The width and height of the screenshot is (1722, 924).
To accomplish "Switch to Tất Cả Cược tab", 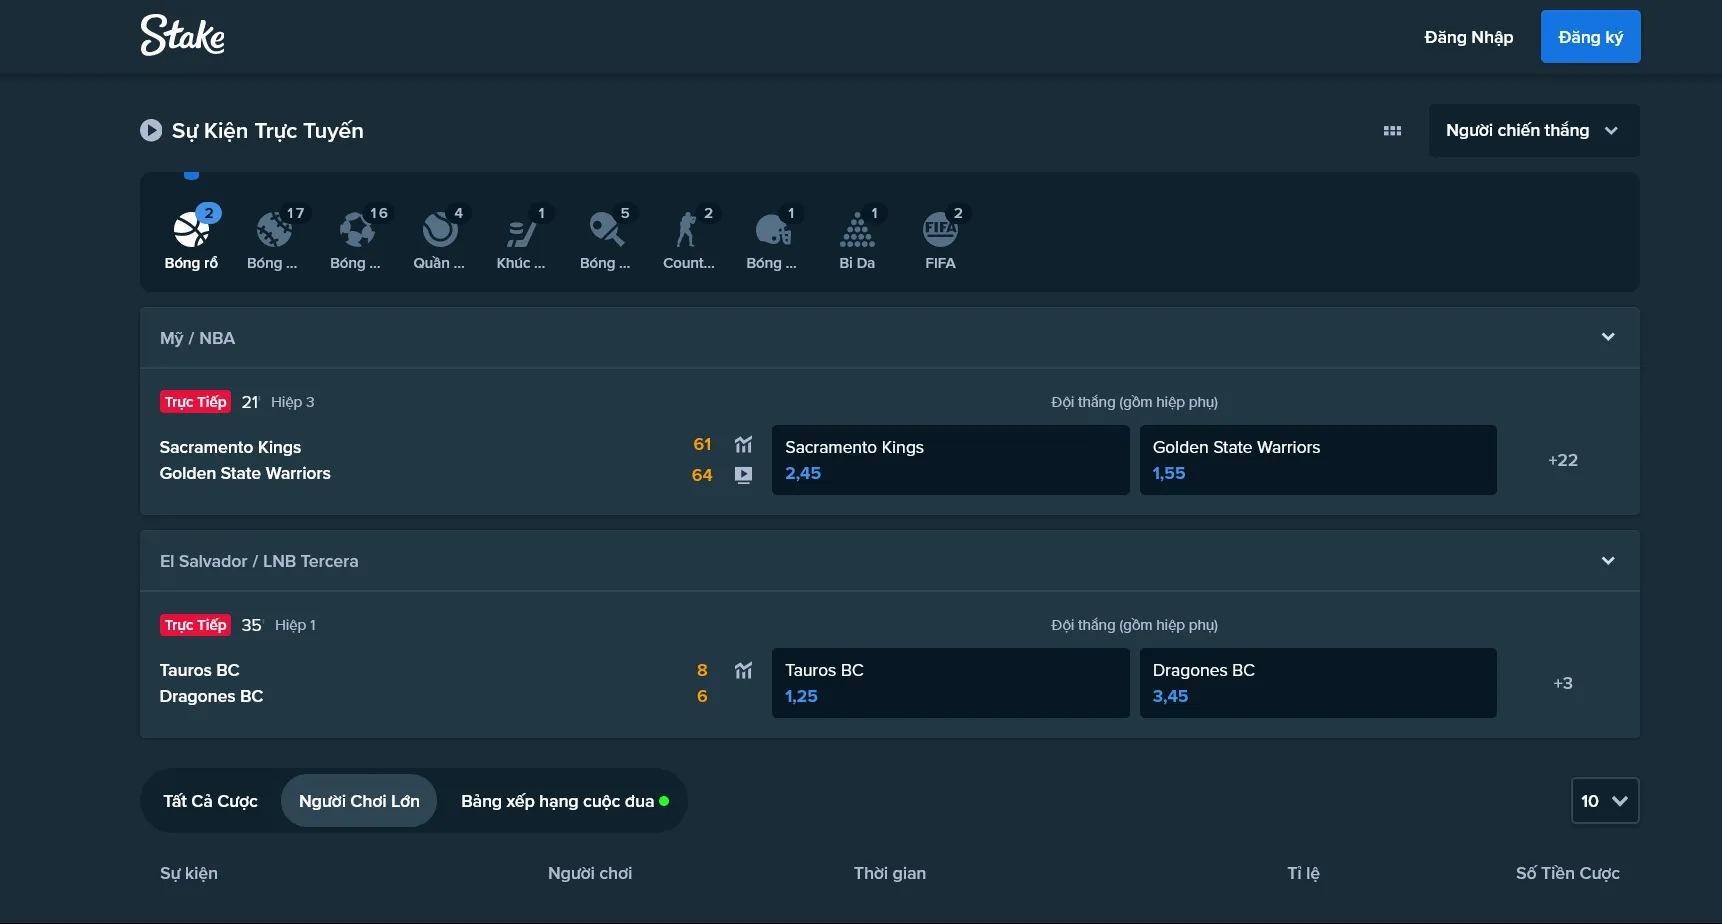I will pos(210,801).
